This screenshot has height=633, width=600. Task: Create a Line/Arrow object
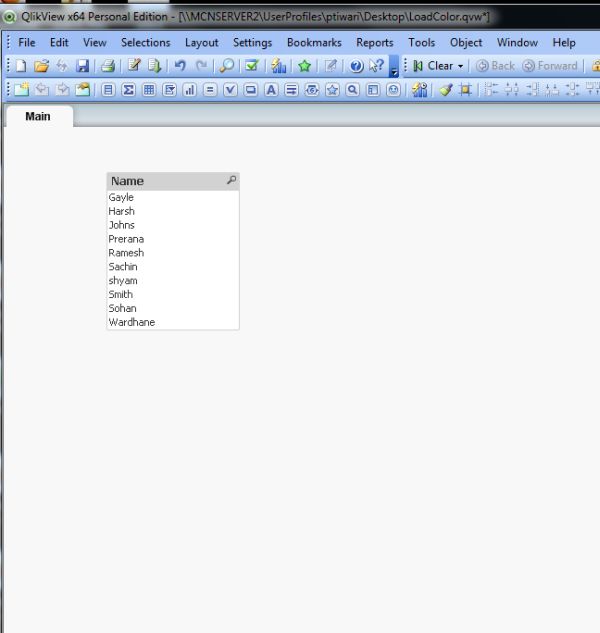pyautogui.click(x=292, y=90)
